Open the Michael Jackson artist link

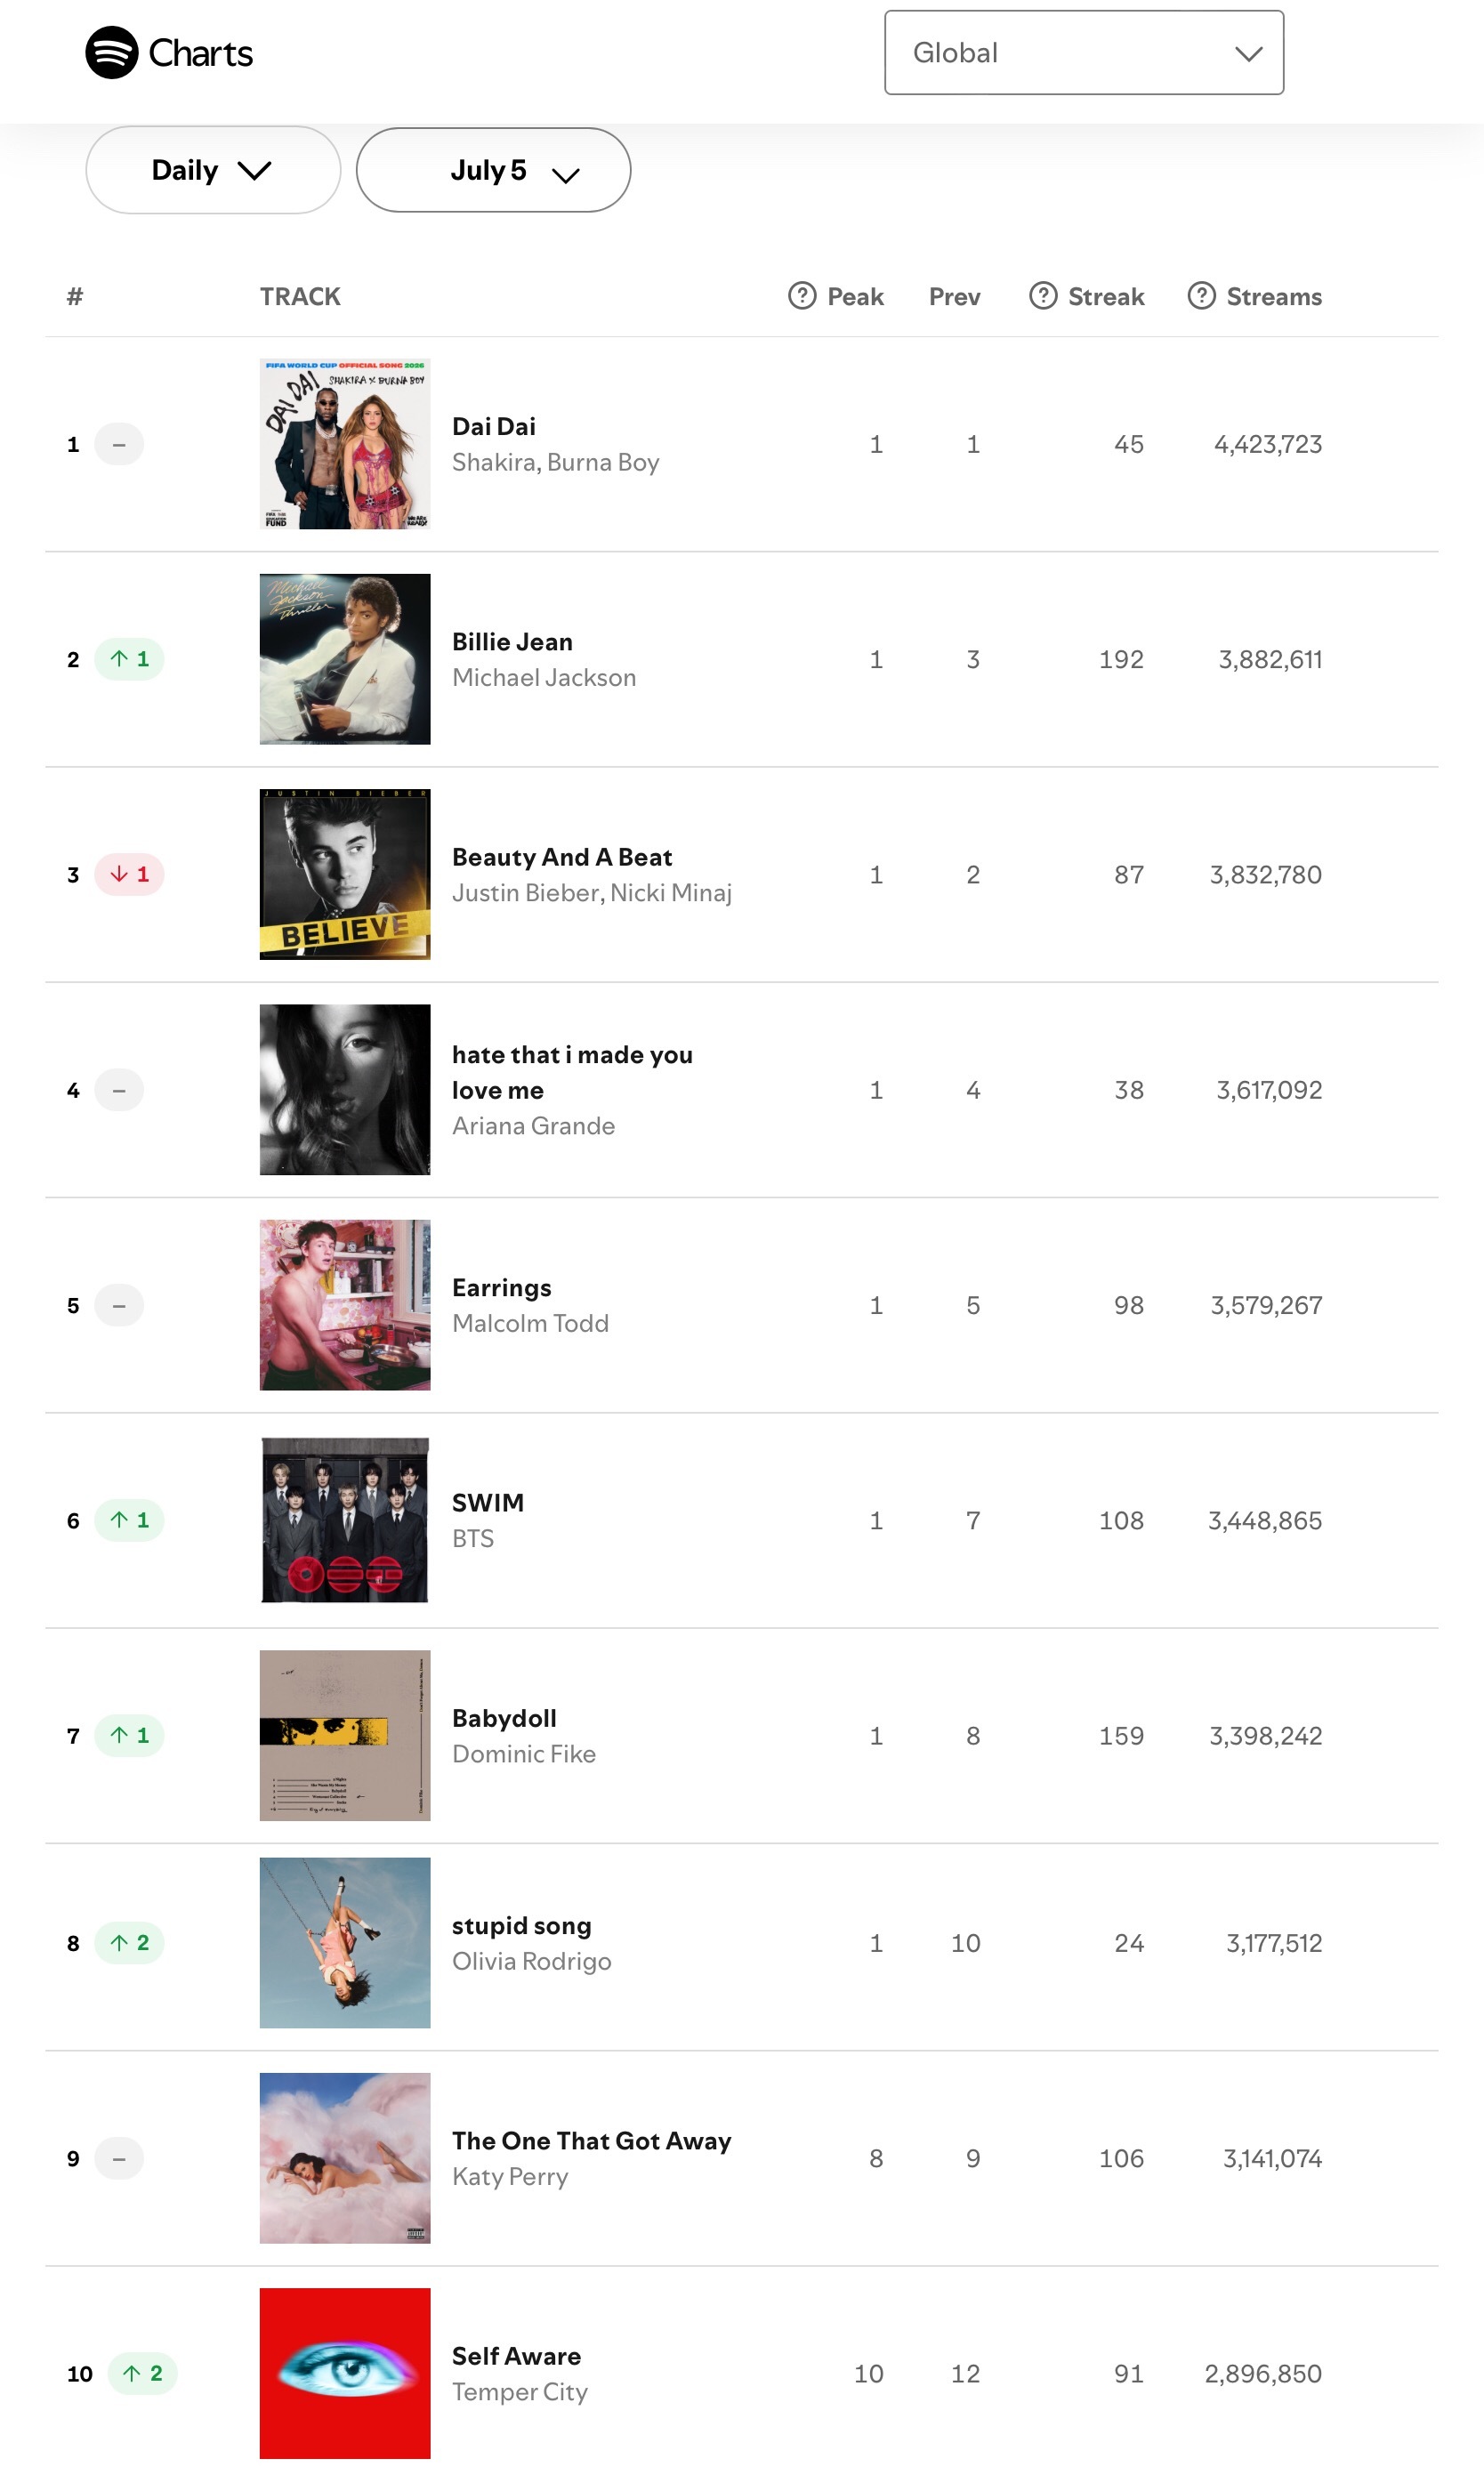click(x=544, y=677)
